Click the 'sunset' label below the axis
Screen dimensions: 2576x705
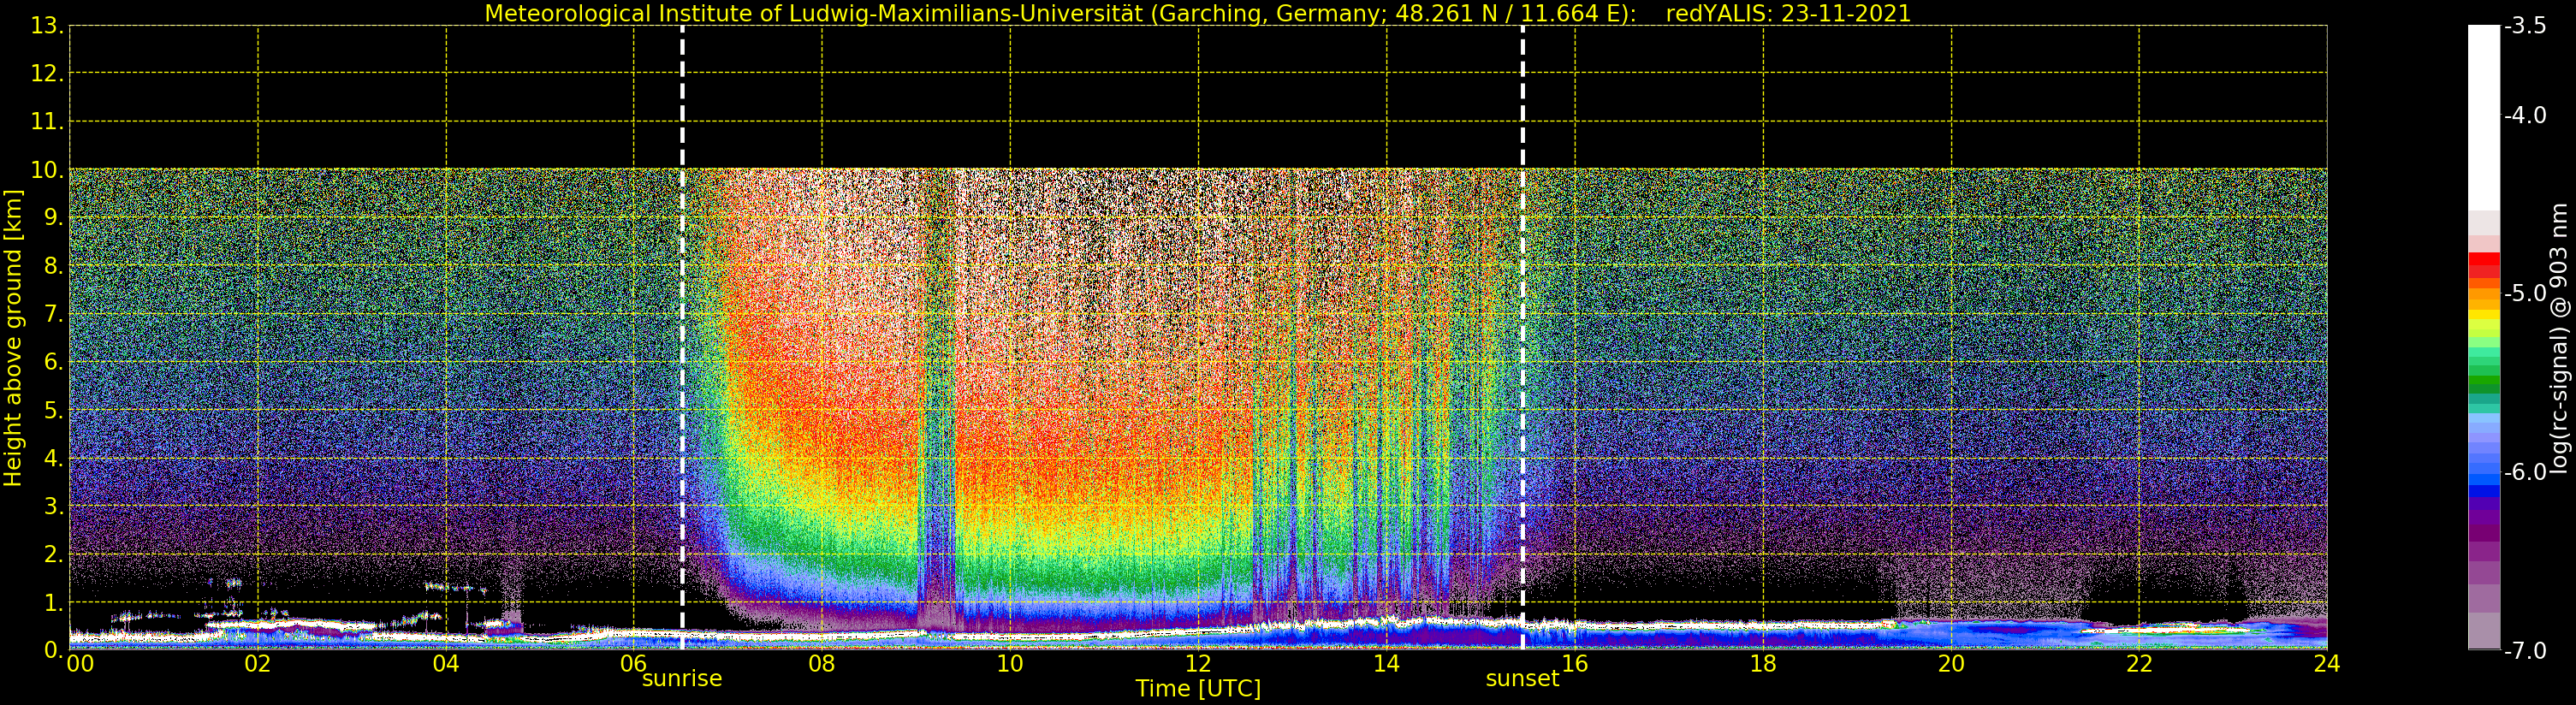(1521, 679)
